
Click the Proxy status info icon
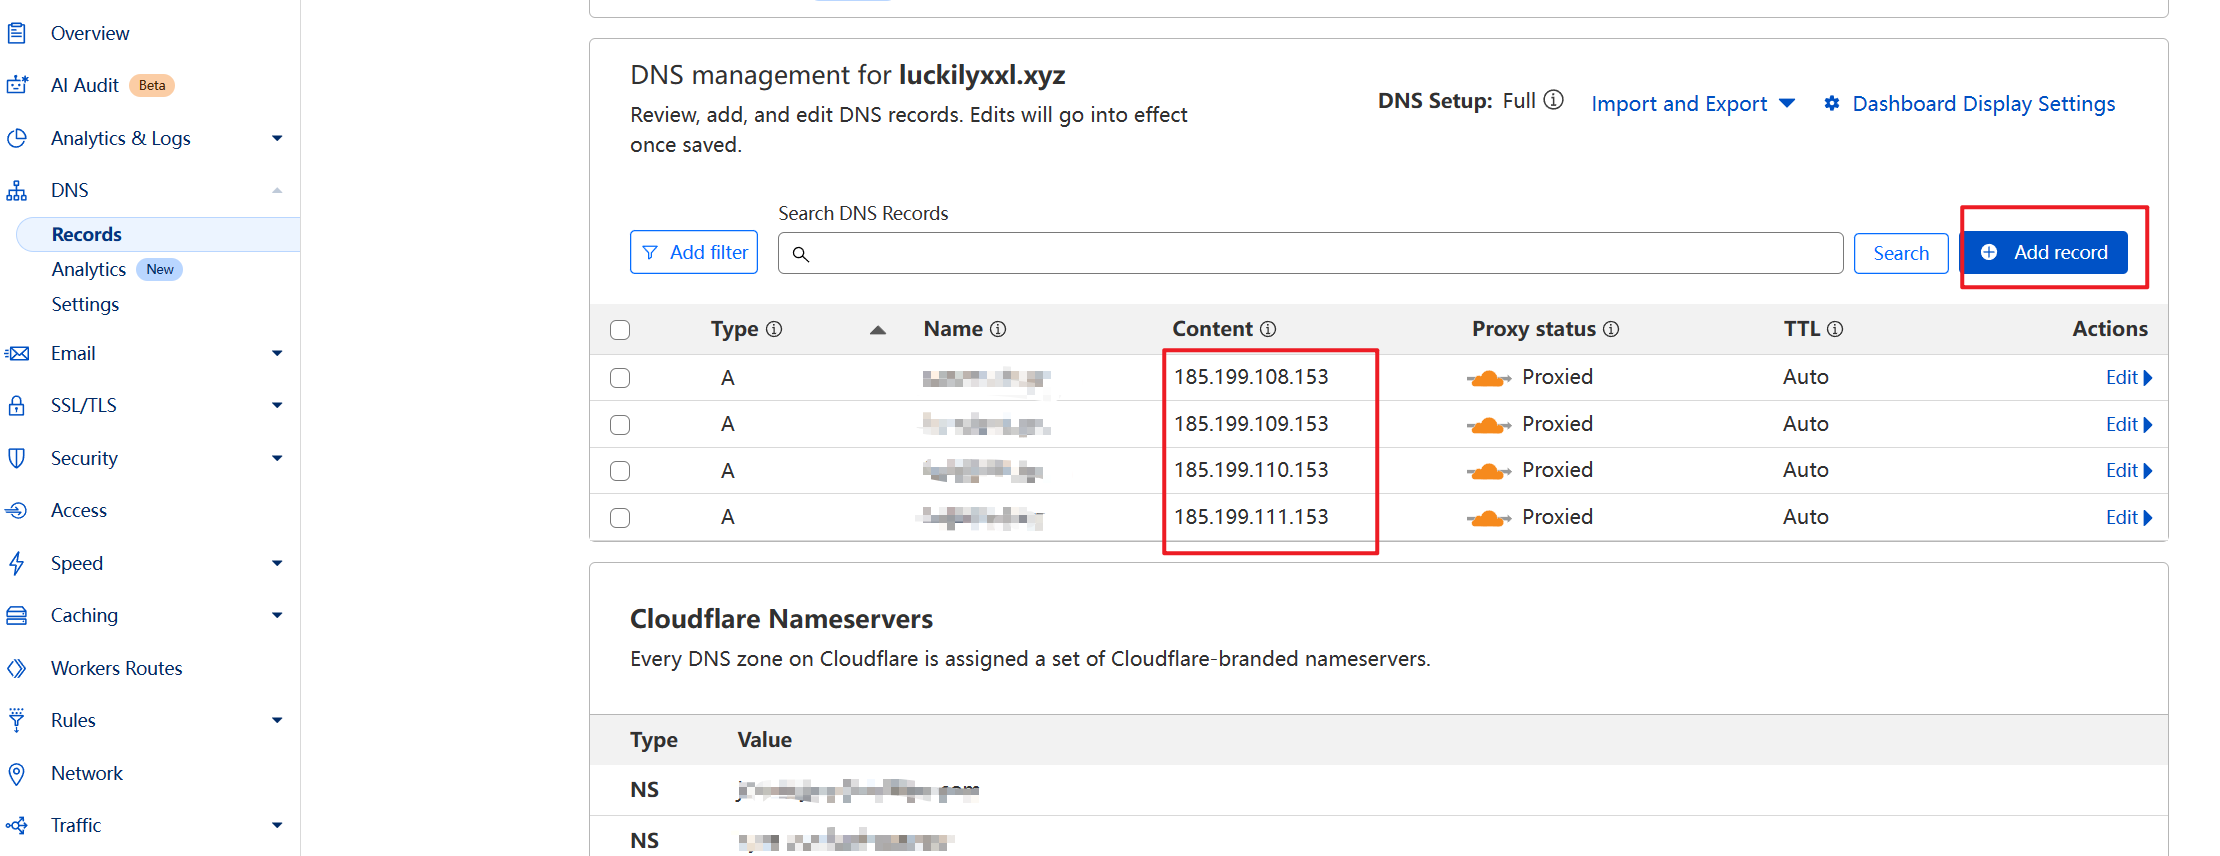(x=1611, y=329)
